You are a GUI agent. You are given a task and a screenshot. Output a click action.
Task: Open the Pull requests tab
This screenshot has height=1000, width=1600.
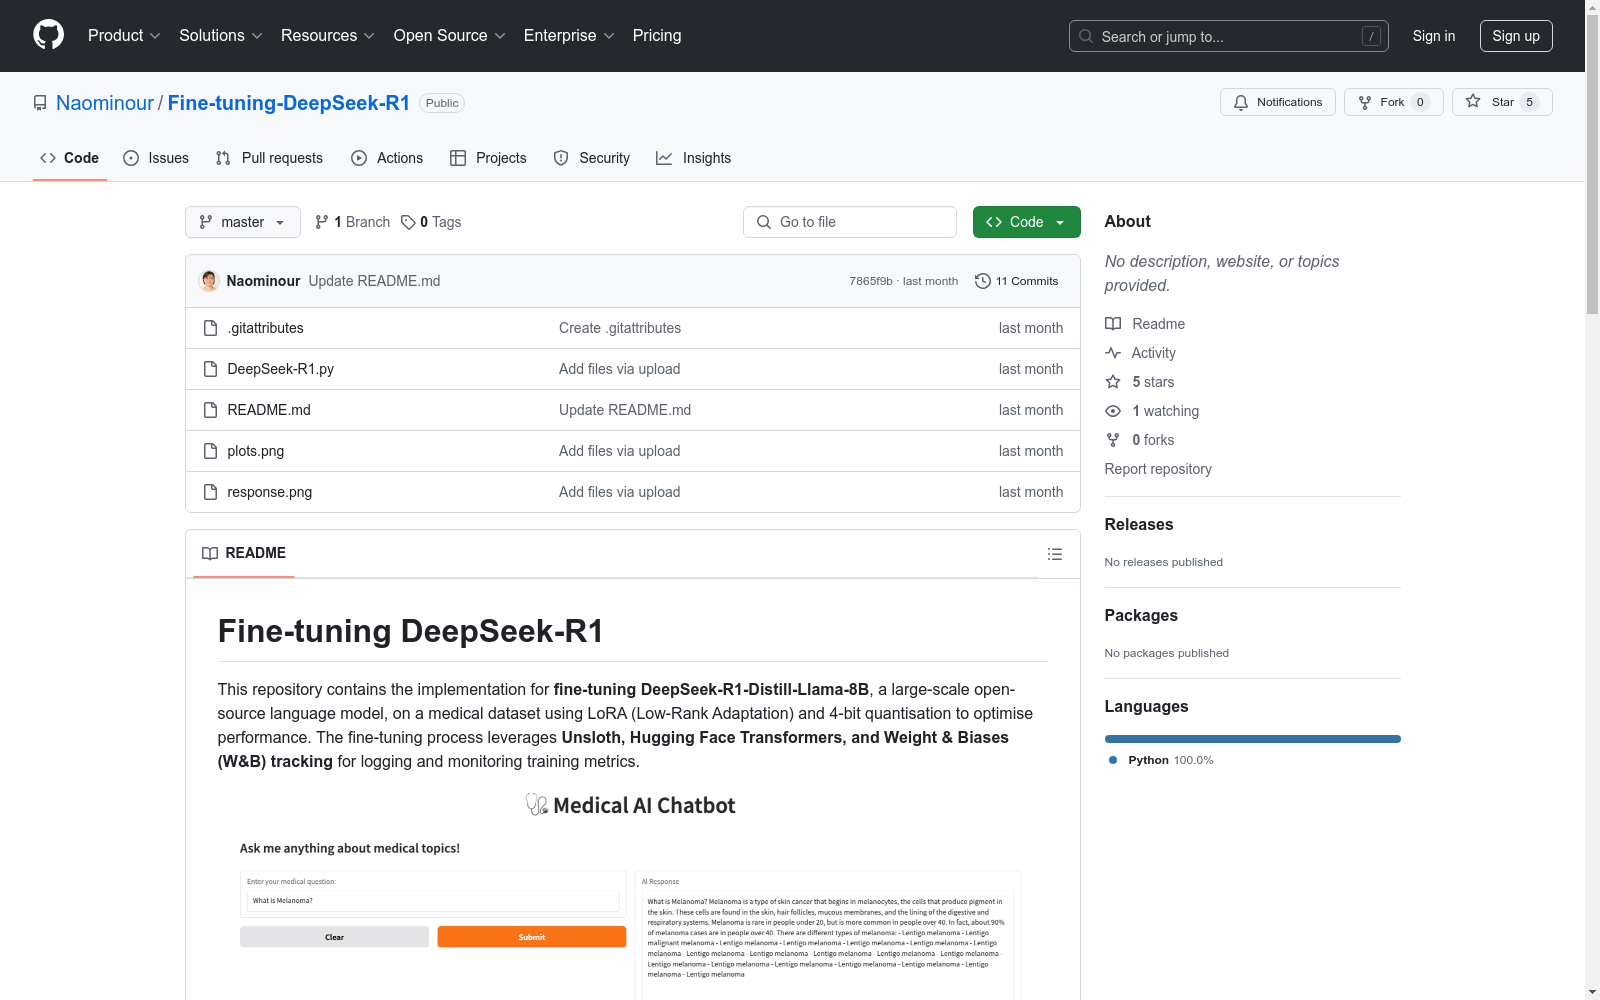click(269, 158)
